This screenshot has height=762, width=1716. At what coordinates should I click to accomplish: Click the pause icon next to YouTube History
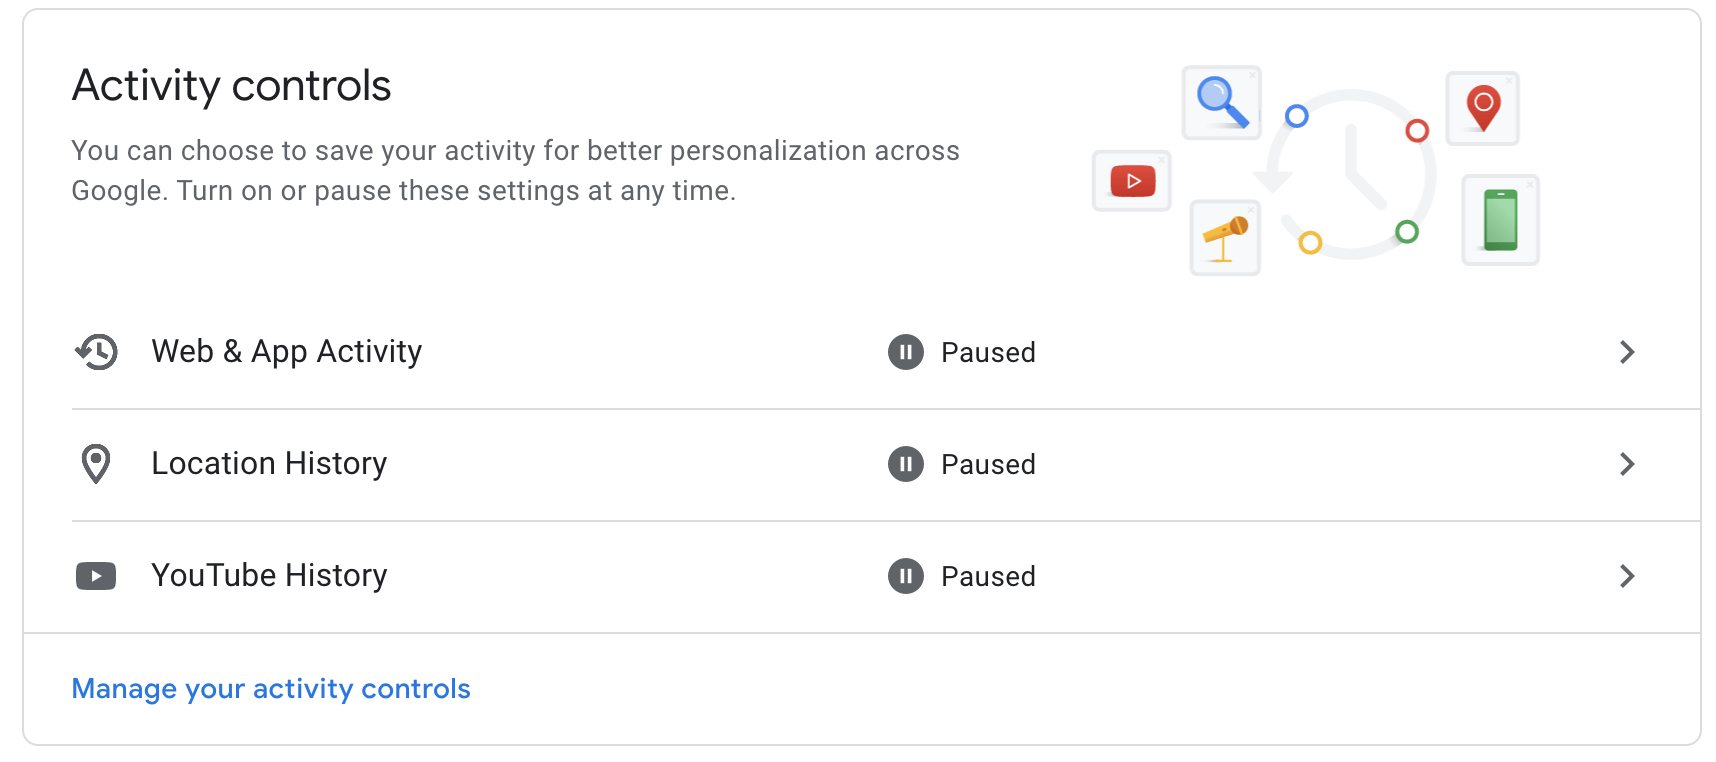(906, 576)
